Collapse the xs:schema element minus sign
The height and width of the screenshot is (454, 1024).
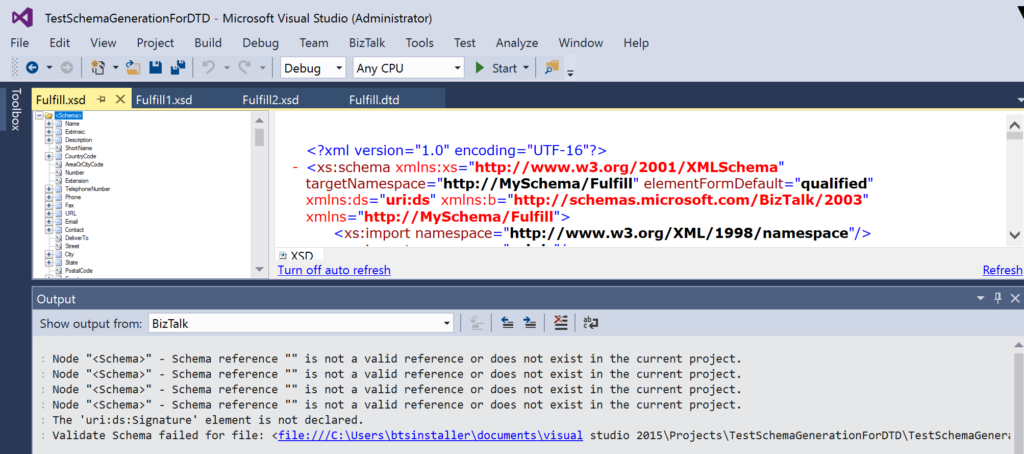296,167
